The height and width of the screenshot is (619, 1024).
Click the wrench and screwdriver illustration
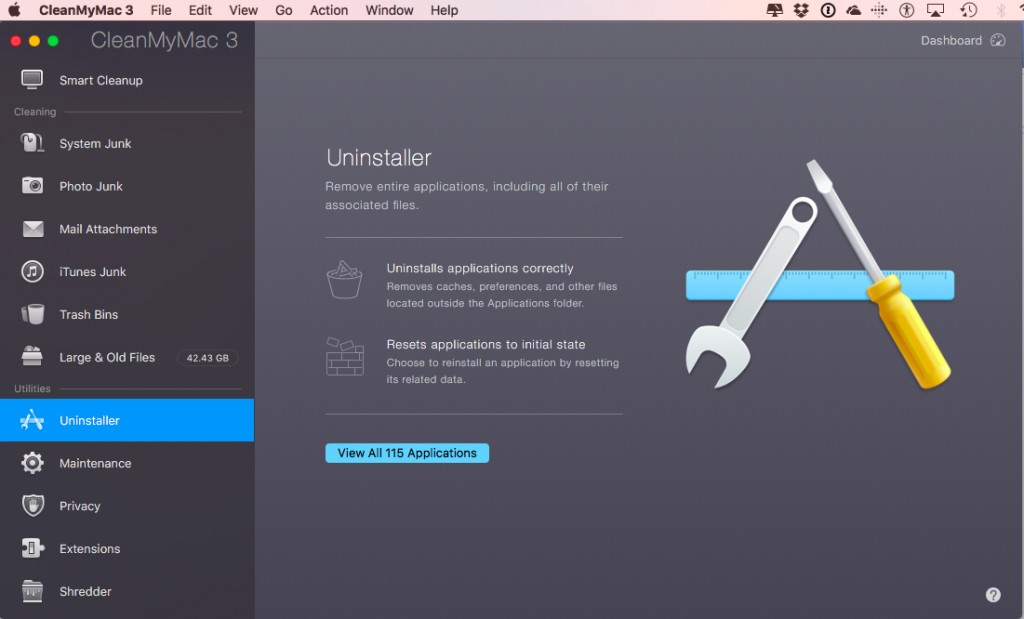(x=819, y=274)
